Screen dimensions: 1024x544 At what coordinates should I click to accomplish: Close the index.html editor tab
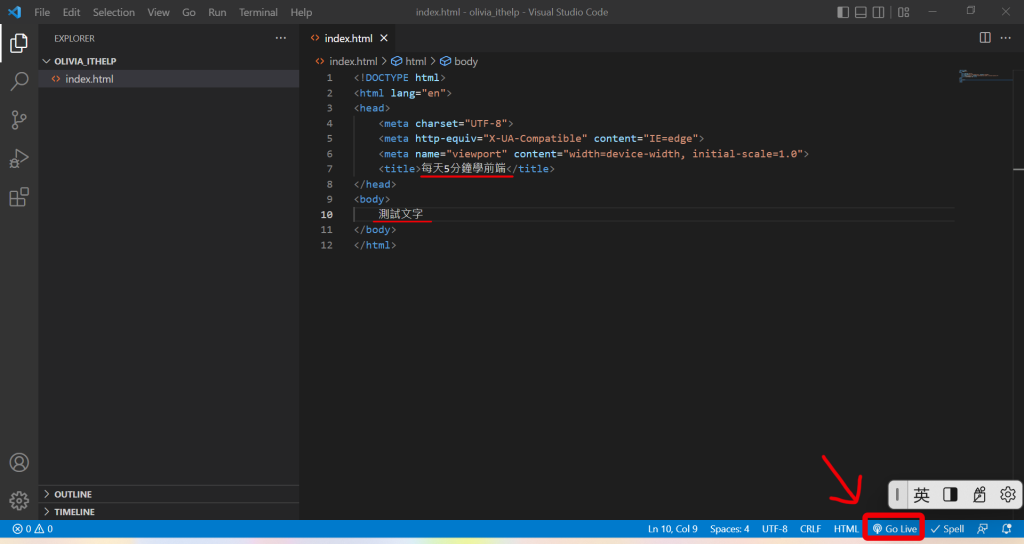384,38
